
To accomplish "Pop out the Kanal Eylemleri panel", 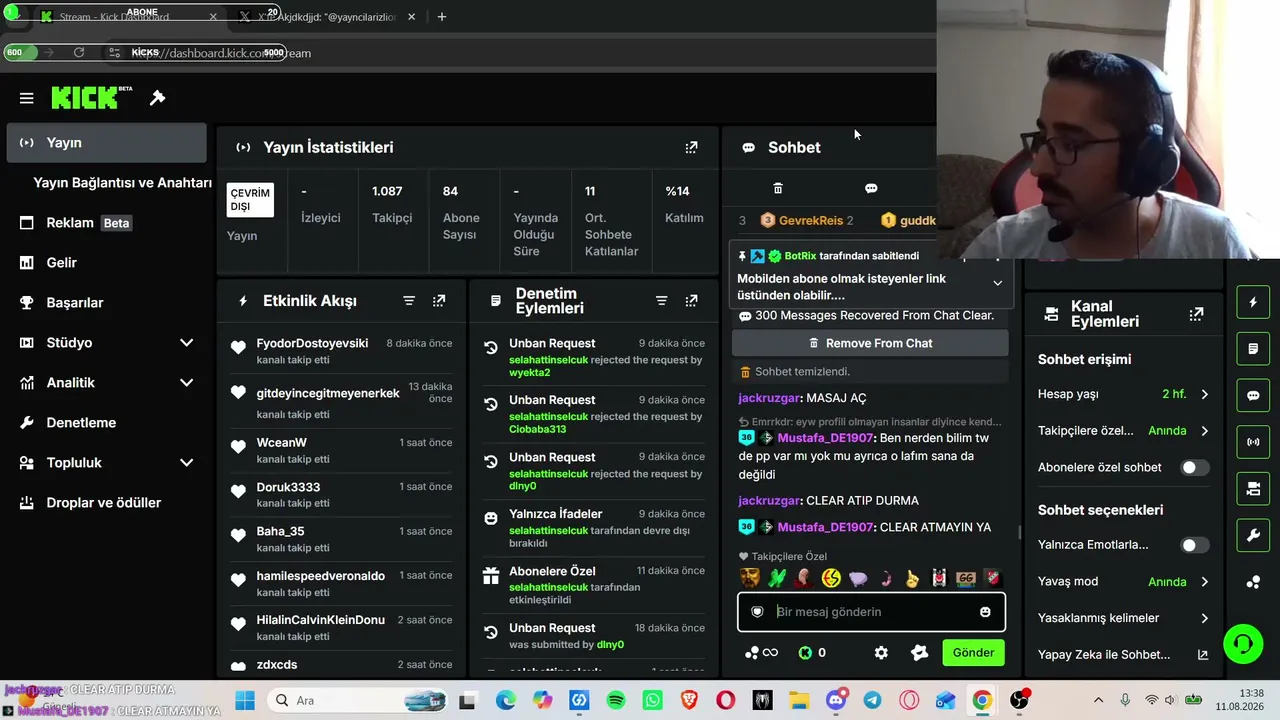I will tap(1196, 314).
